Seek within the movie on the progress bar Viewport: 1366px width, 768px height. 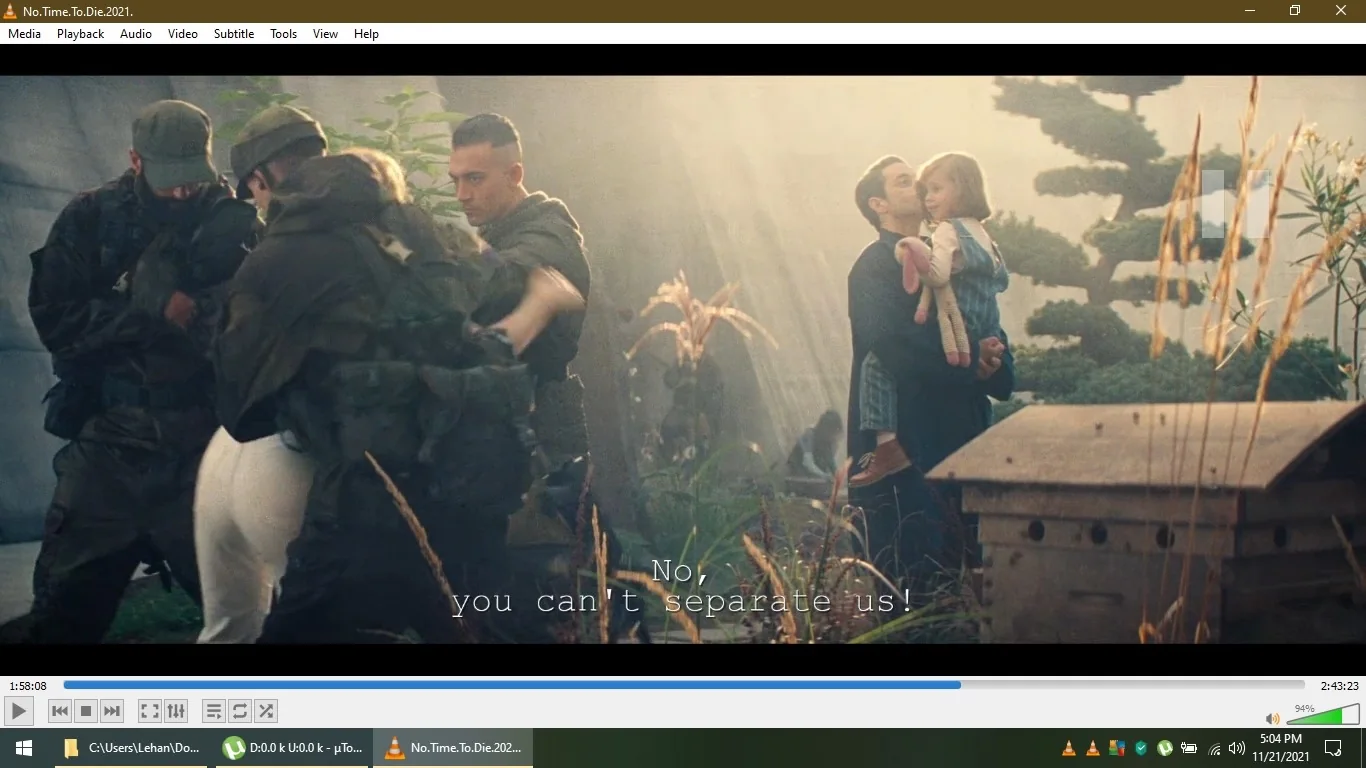[x=684, y=685]
